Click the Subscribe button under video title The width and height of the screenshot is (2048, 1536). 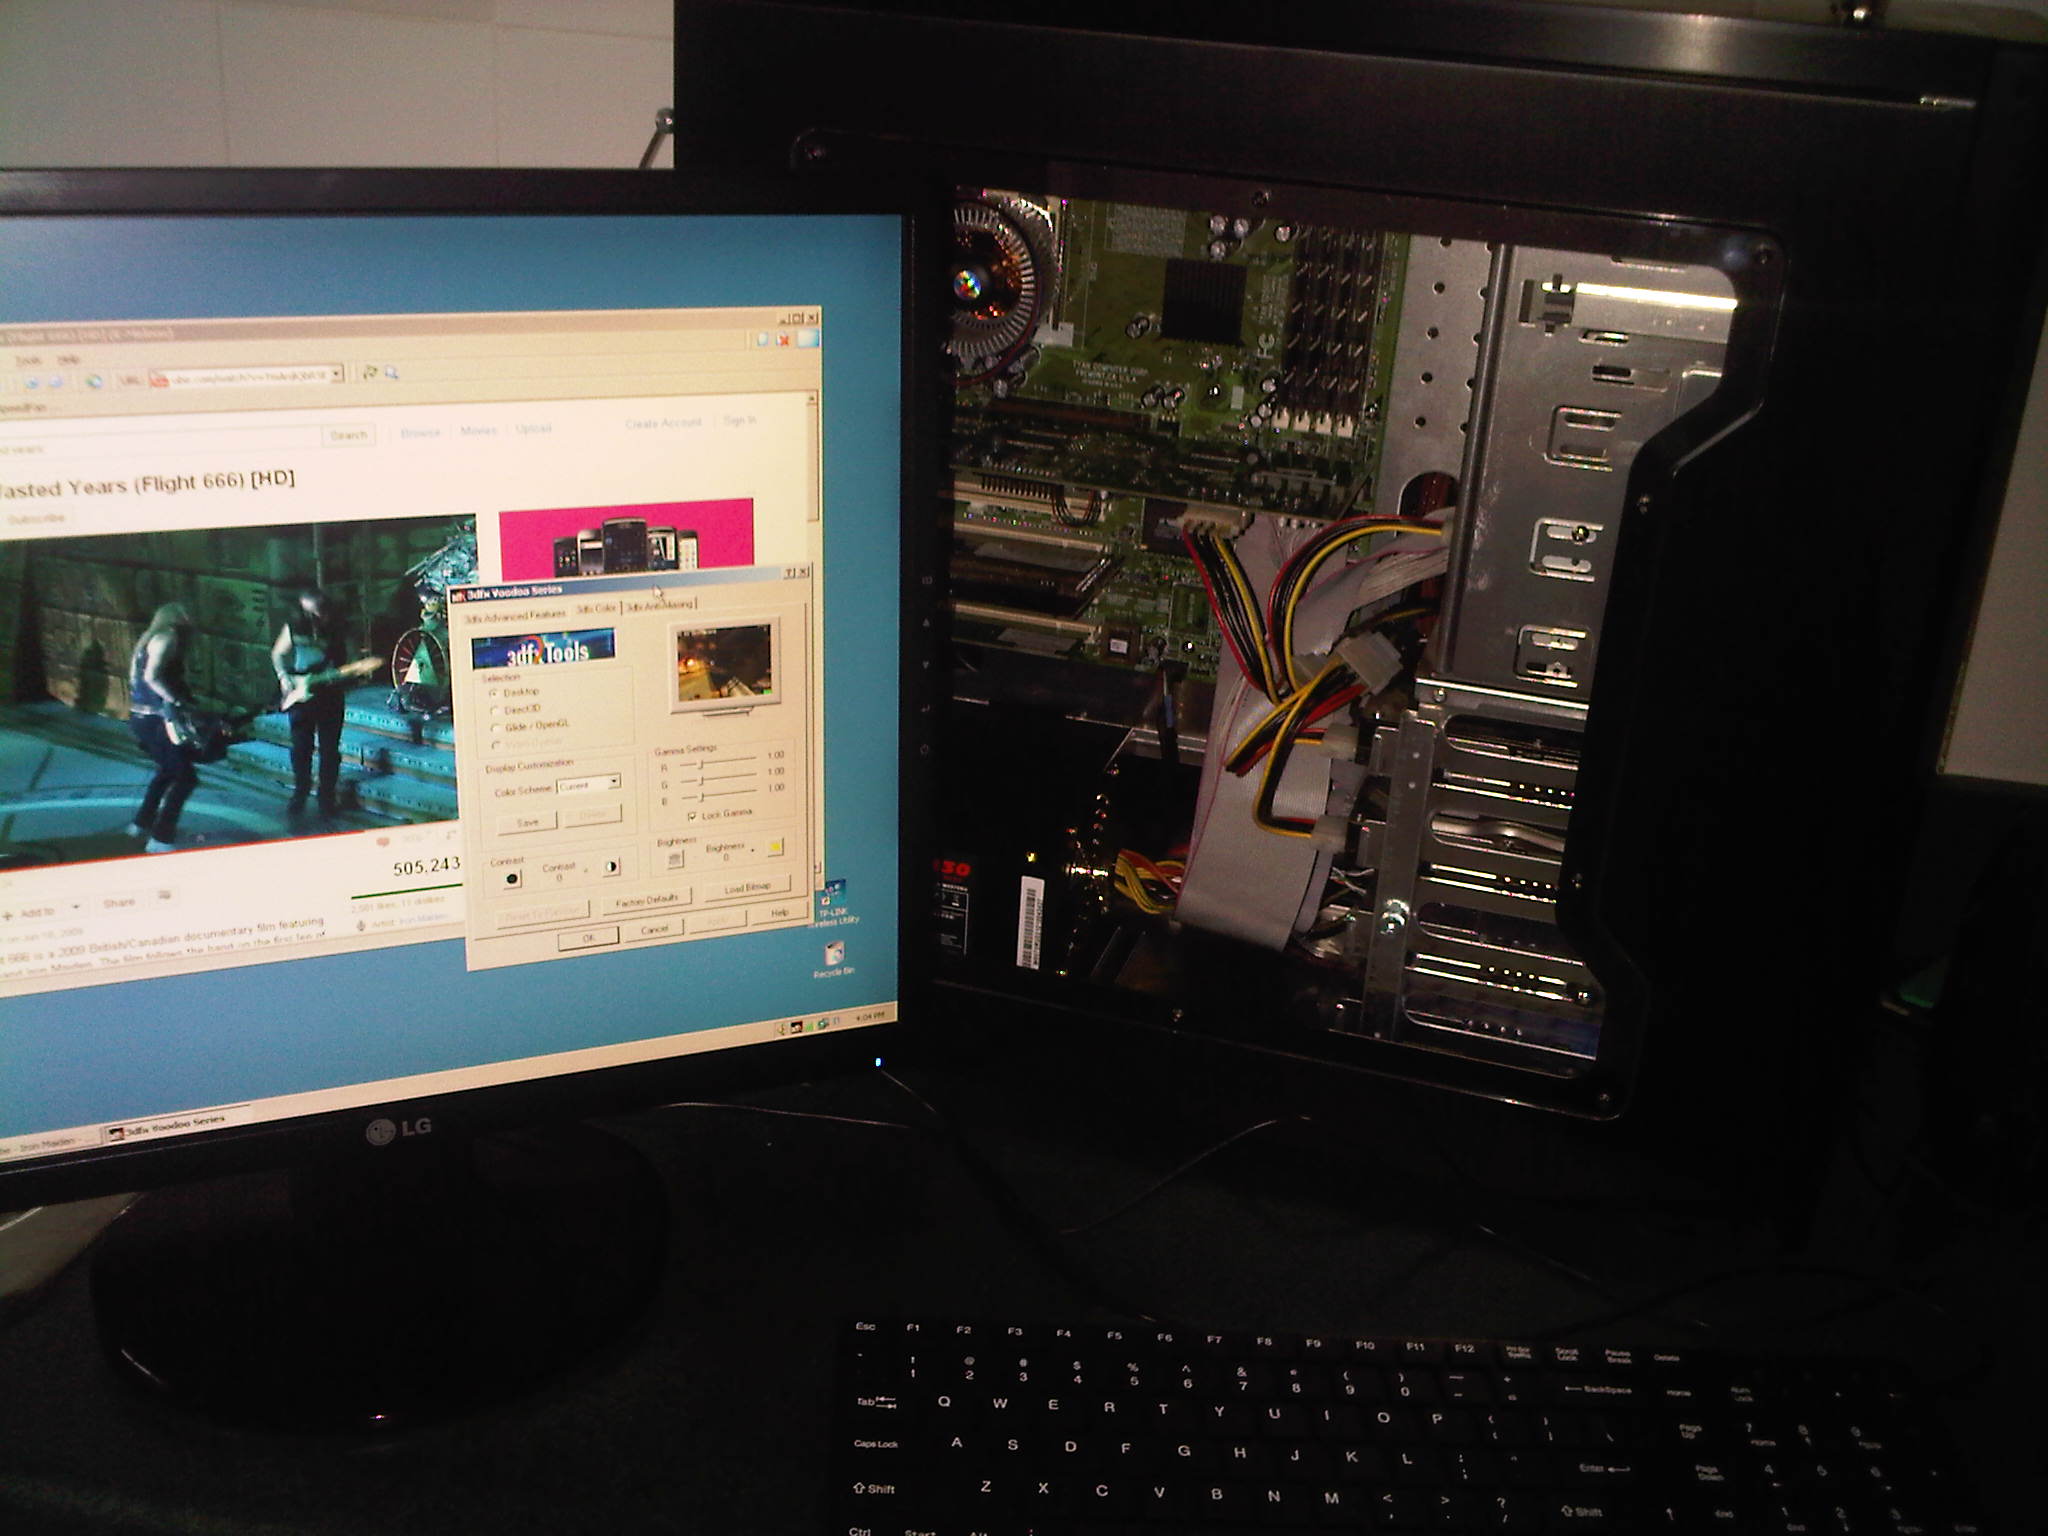36,519
